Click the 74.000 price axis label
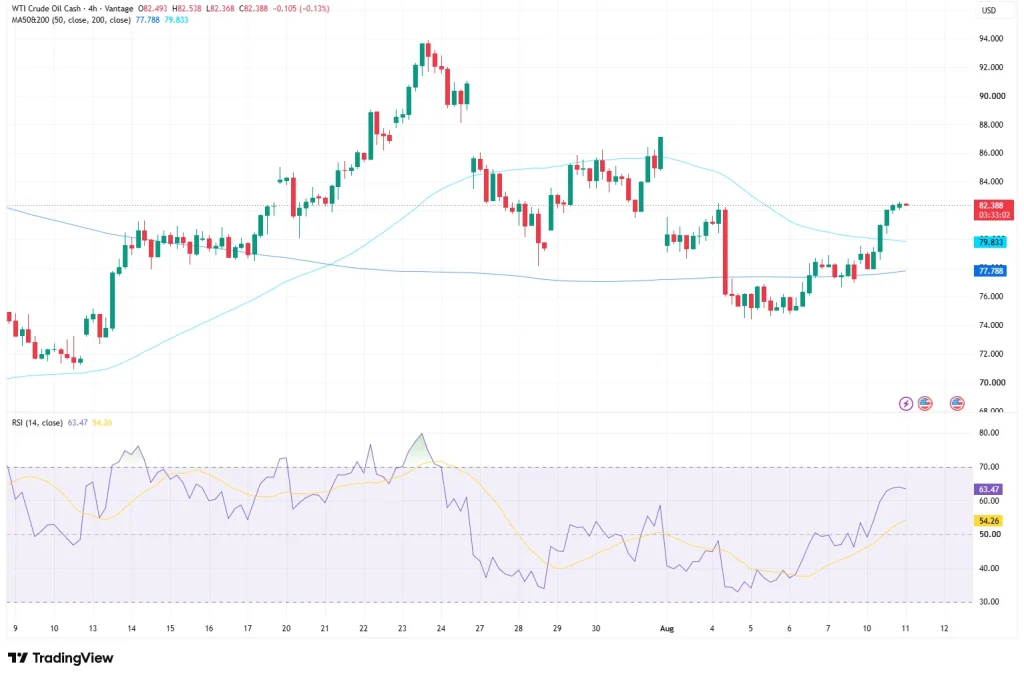Viewport: 1024px width, 678px height. 991,325
